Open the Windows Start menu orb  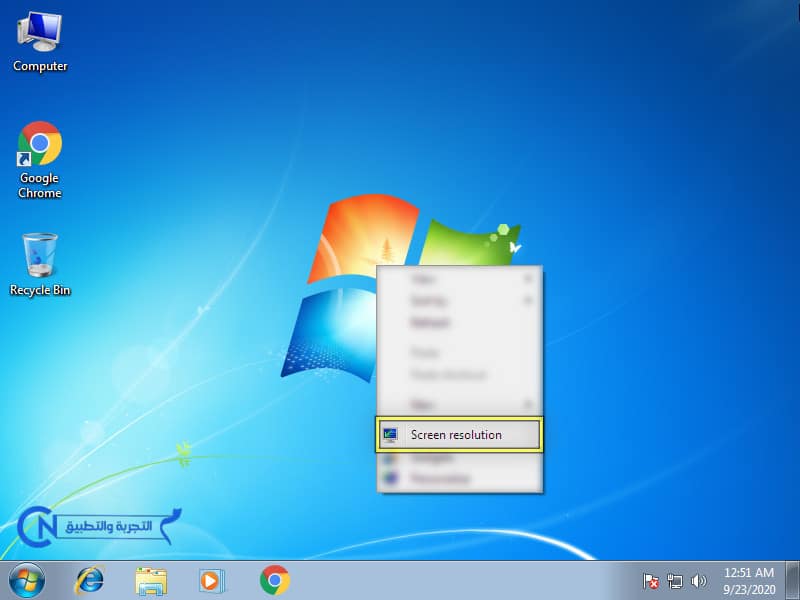(x=27, y=581)
